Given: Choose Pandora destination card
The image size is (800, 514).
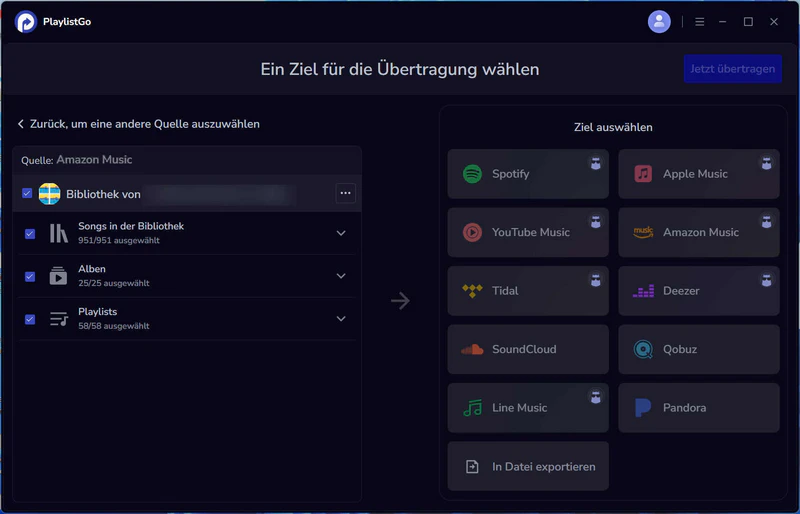Looking at the screenshot, I should (699, 408).
